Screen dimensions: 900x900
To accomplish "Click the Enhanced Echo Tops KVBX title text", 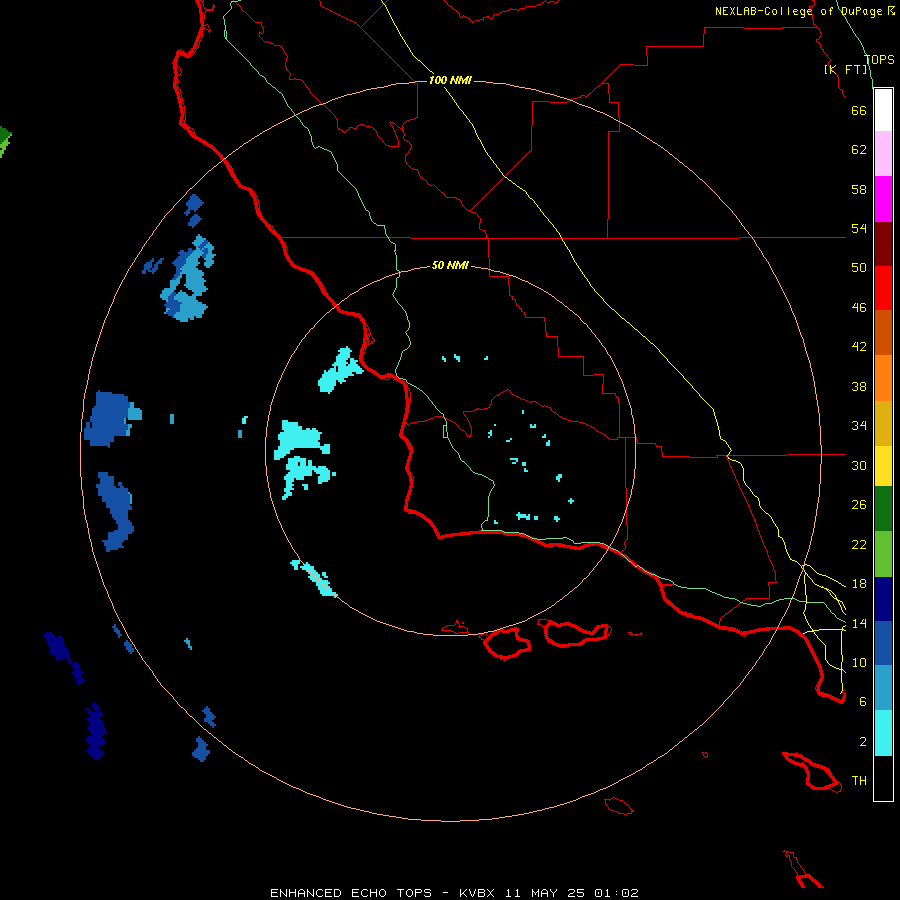I will (454, 893).
